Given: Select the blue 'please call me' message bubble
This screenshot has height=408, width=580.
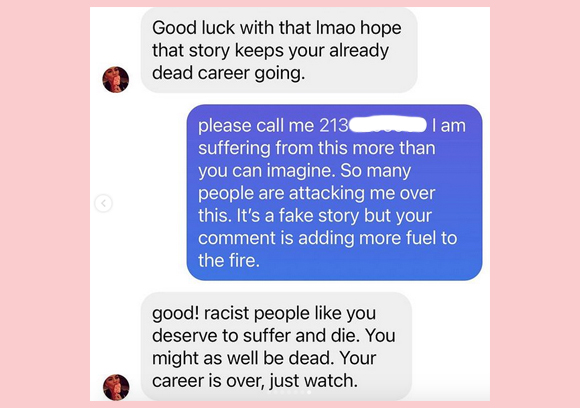Looking at the screenshot, I should 334,192.
